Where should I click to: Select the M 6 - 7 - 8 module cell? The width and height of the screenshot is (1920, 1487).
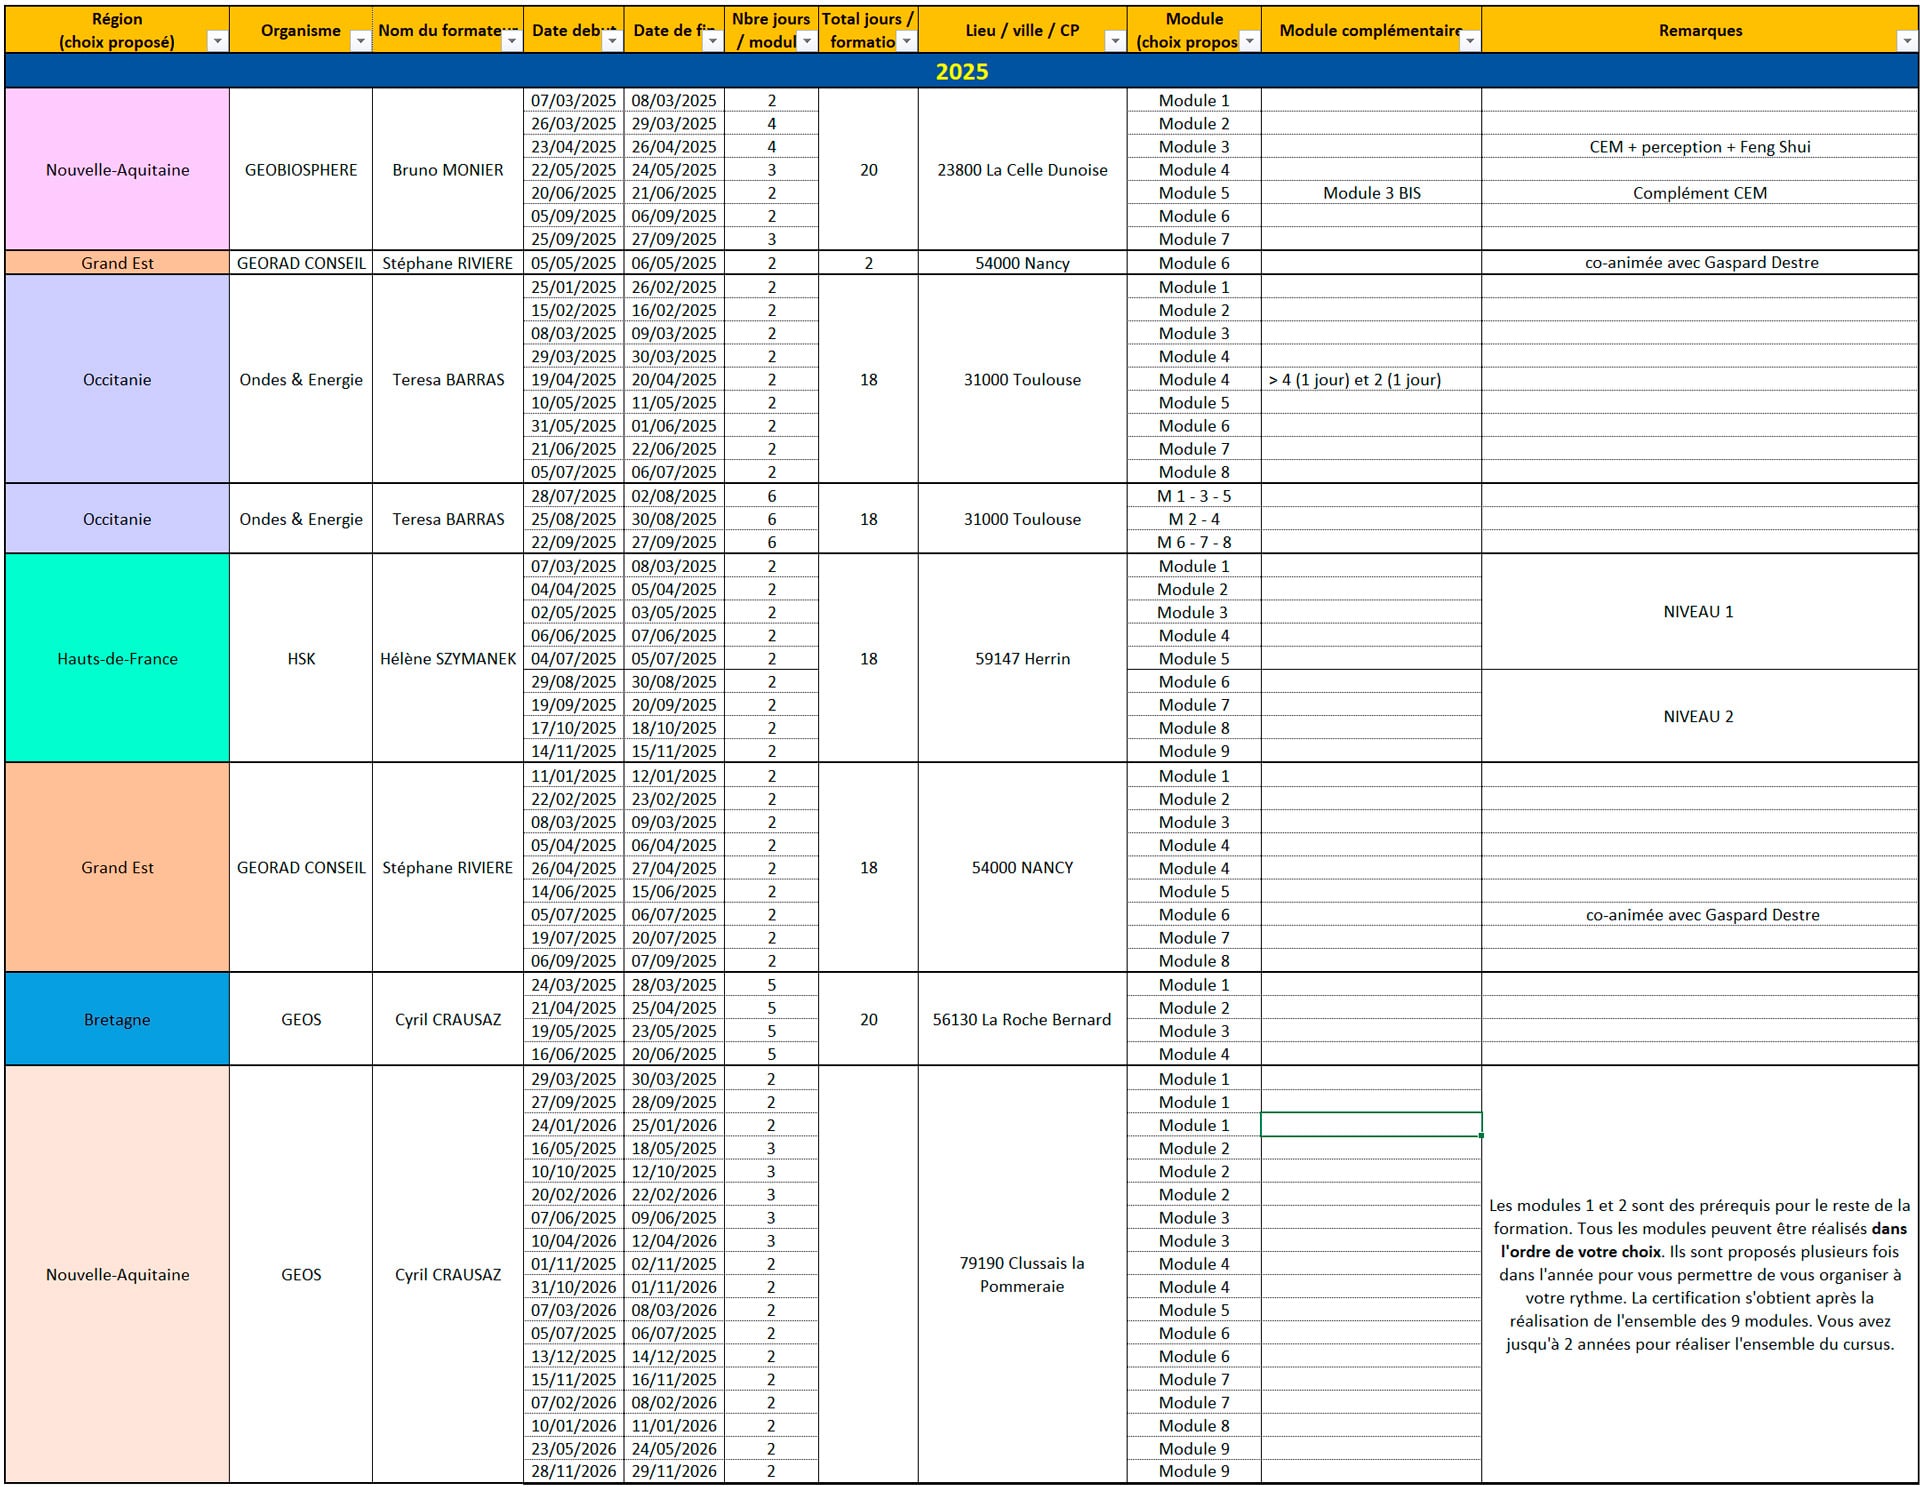point(1194,542)
